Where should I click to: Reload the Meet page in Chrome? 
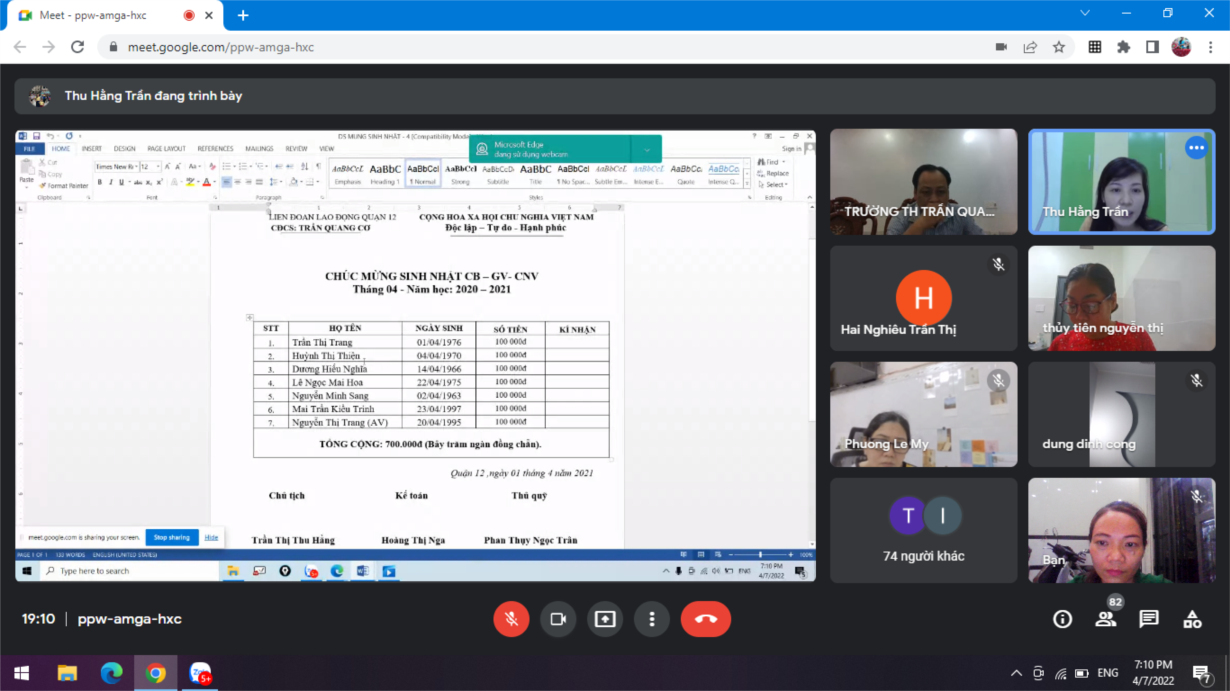[77, 47]
